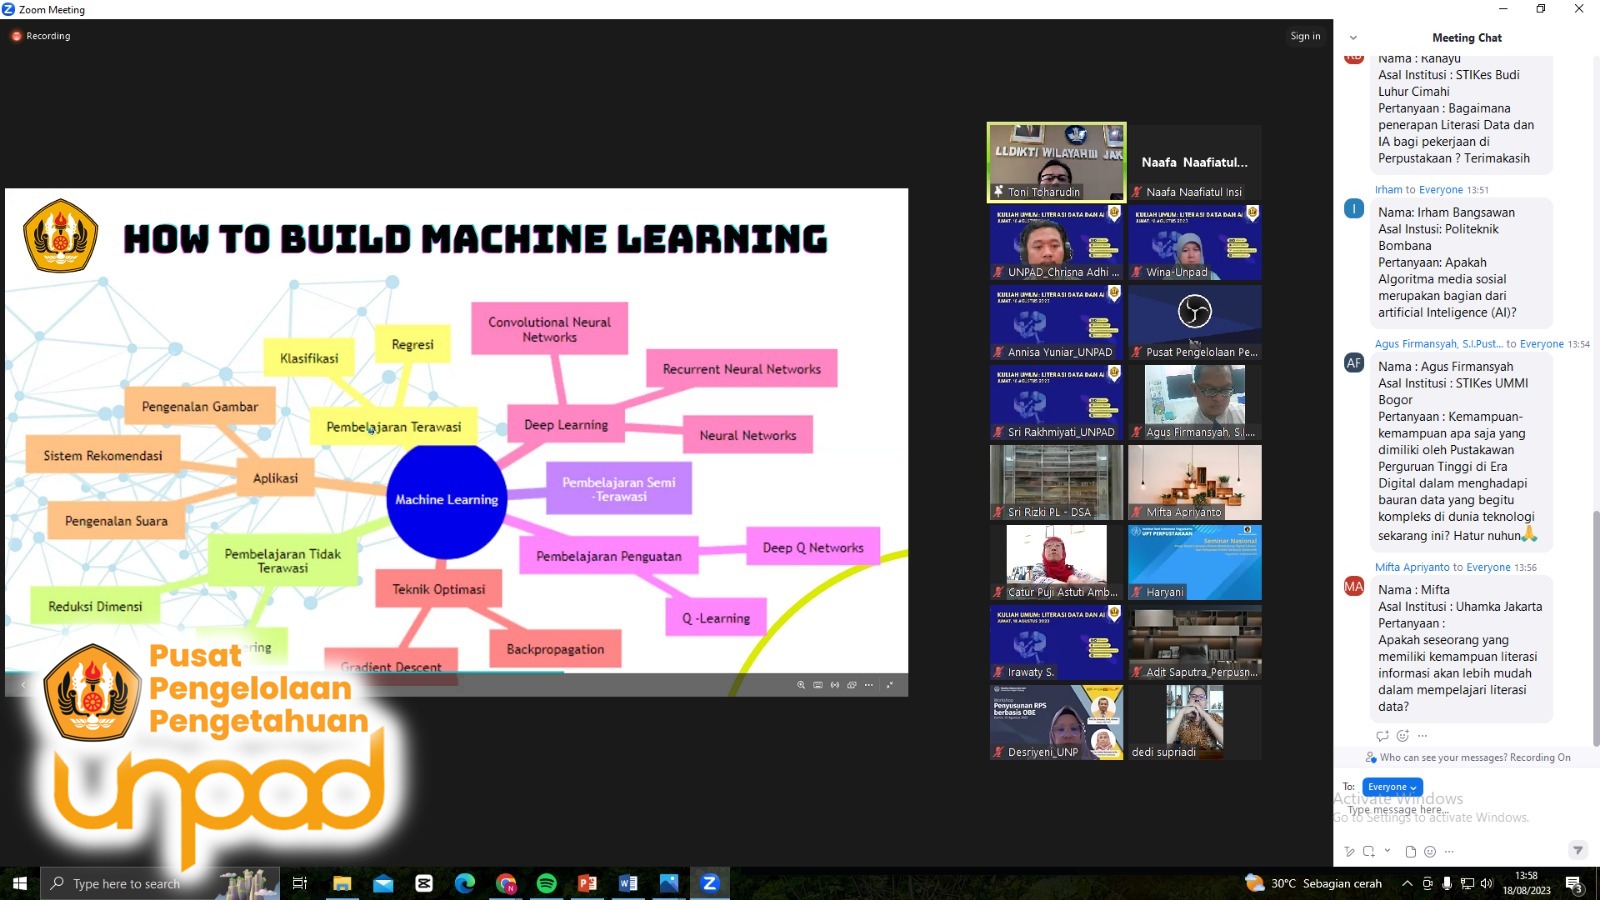Toggle subtitles icon on slide toolbar
Viewport: 1600px width, 900px height.
point(818,685)
